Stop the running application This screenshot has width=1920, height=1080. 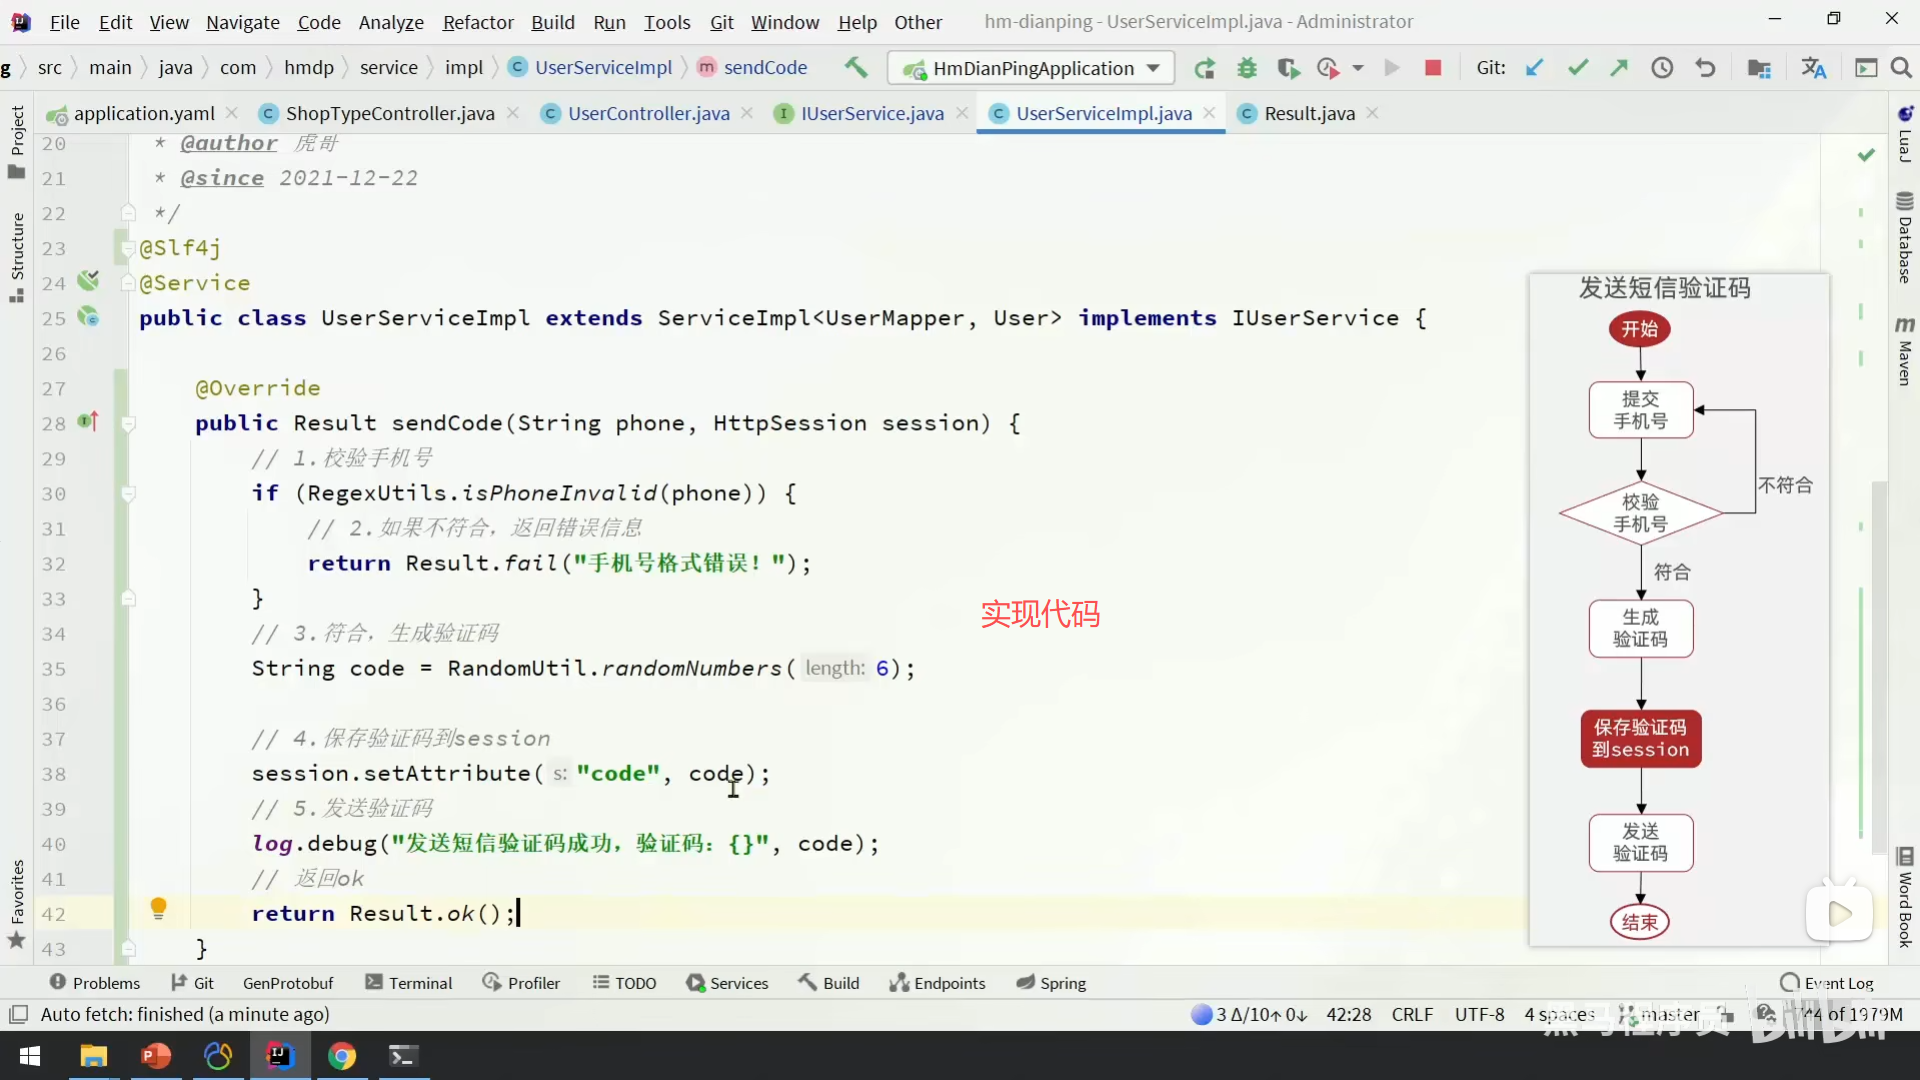click(x=1433, y=68)
